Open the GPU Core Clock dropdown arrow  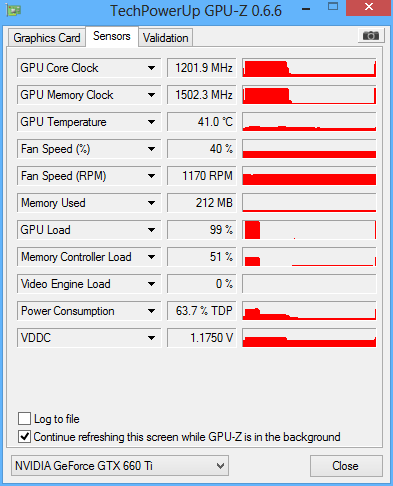tap(151, 68)
